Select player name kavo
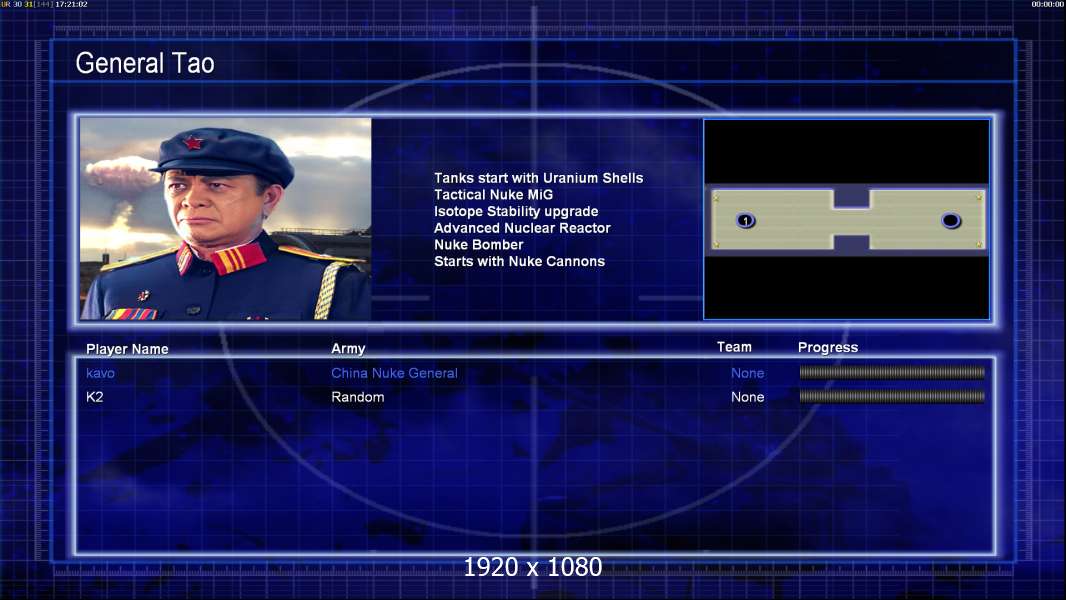This screenshot has width=1066, height=600. coord(100,373)
